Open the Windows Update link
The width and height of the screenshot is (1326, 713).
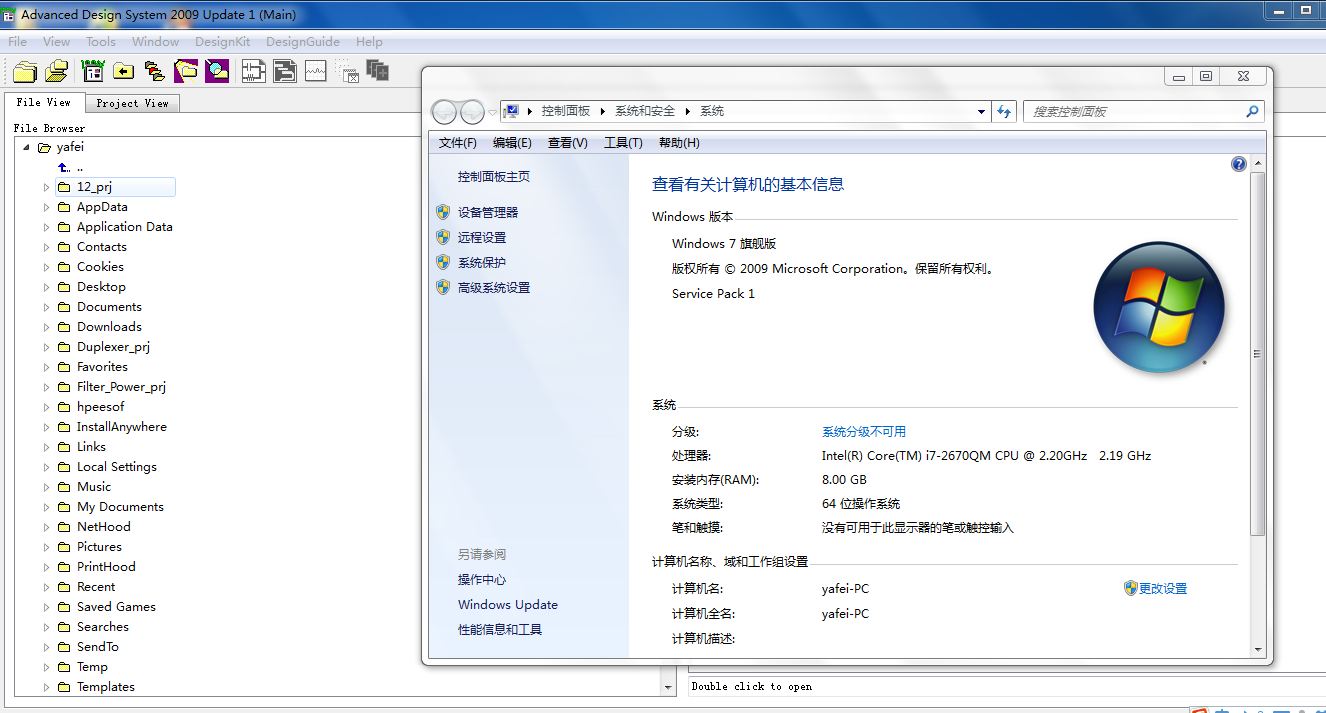(x=508, y=605)
